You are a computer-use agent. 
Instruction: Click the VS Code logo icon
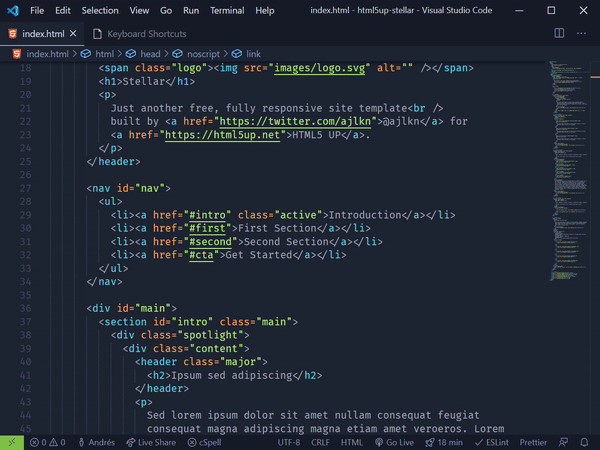pos(13,10)
